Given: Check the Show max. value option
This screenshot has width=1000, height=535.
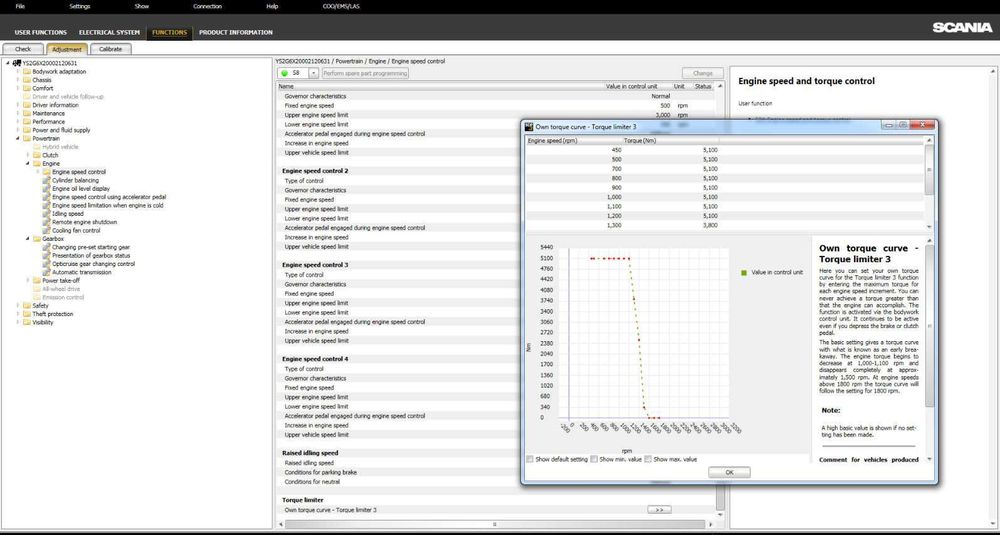Looking at the screenshot, I should coord(647,459).
